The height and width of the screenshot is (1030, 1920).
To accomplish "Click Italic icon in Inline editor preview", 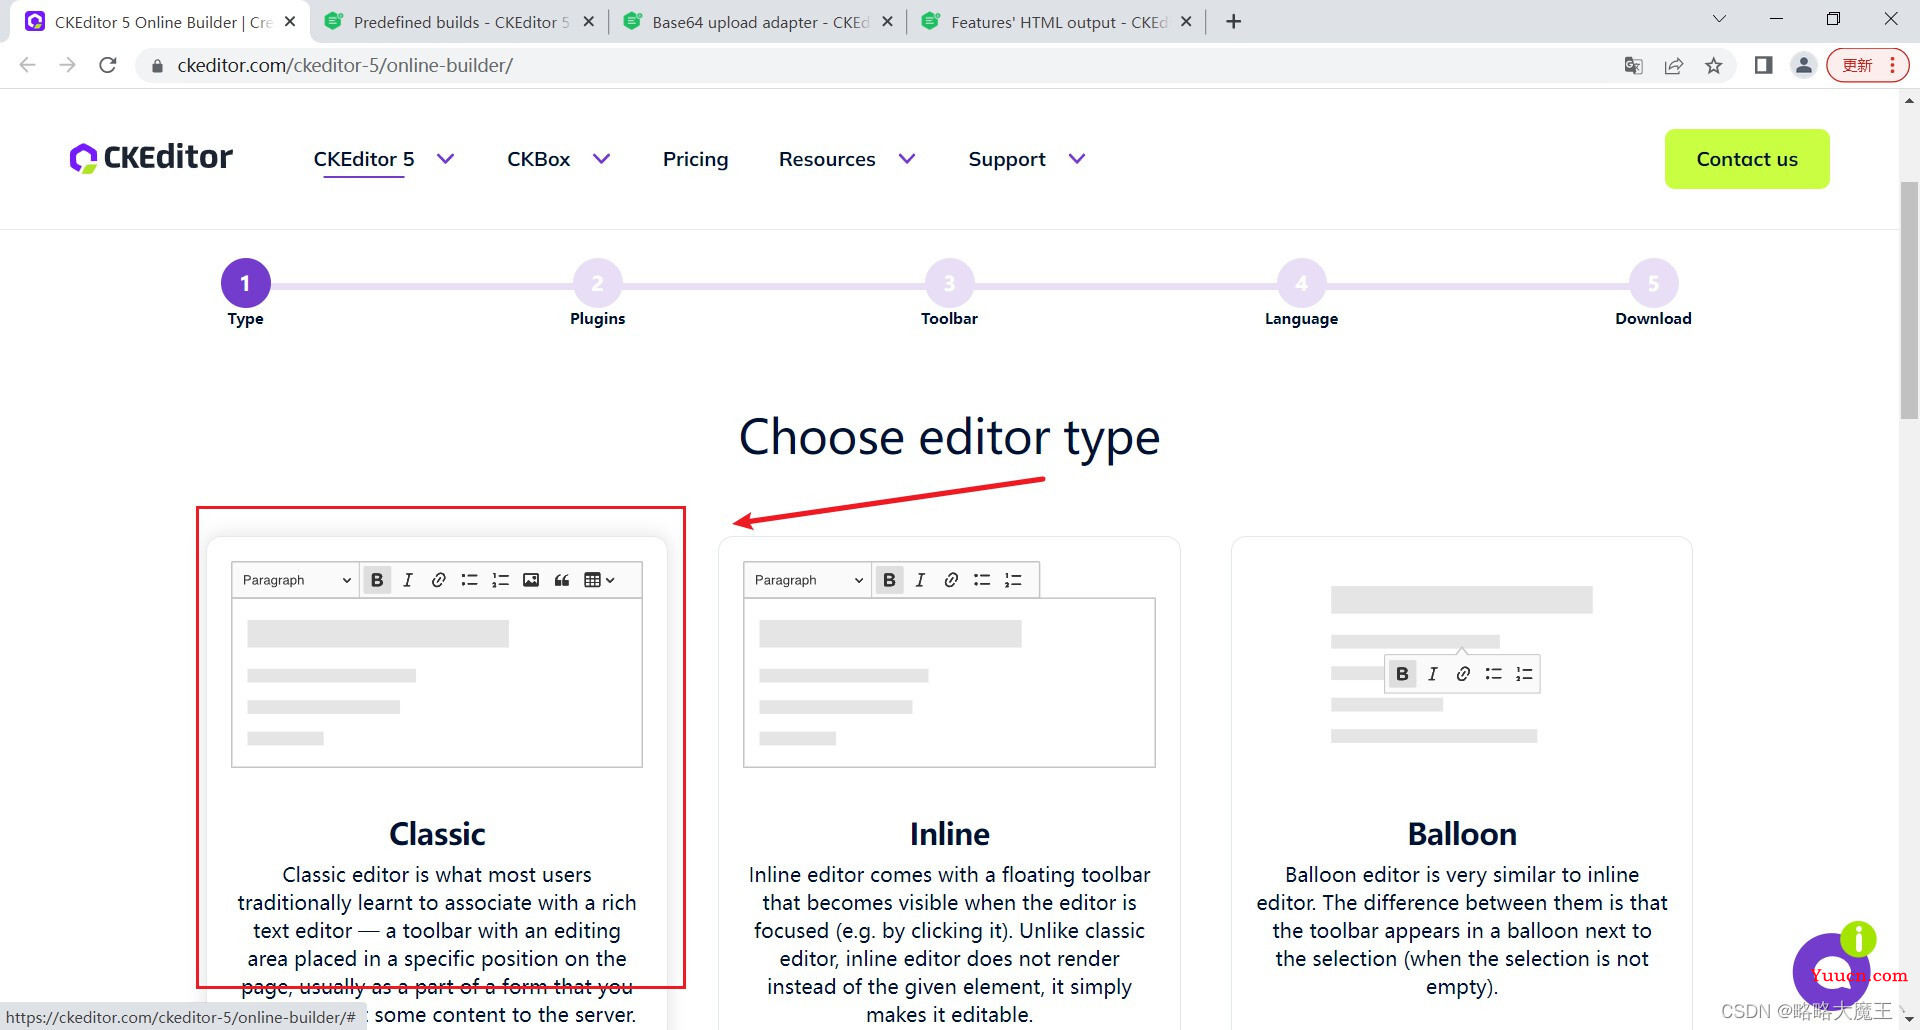I will [920, 580].
